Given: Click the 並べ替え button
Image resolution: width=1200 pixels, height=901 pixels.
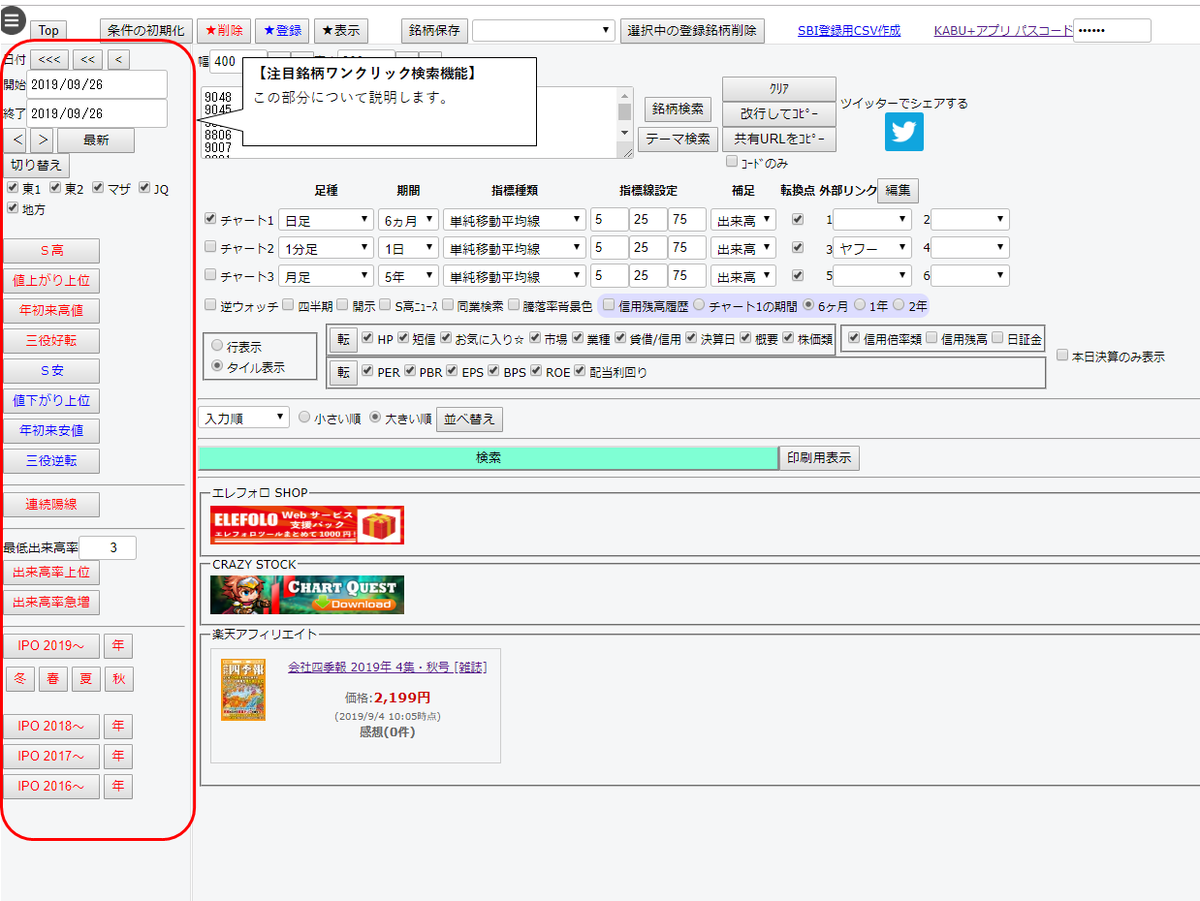Looking at the screenshot, I should tap(469, 419).
